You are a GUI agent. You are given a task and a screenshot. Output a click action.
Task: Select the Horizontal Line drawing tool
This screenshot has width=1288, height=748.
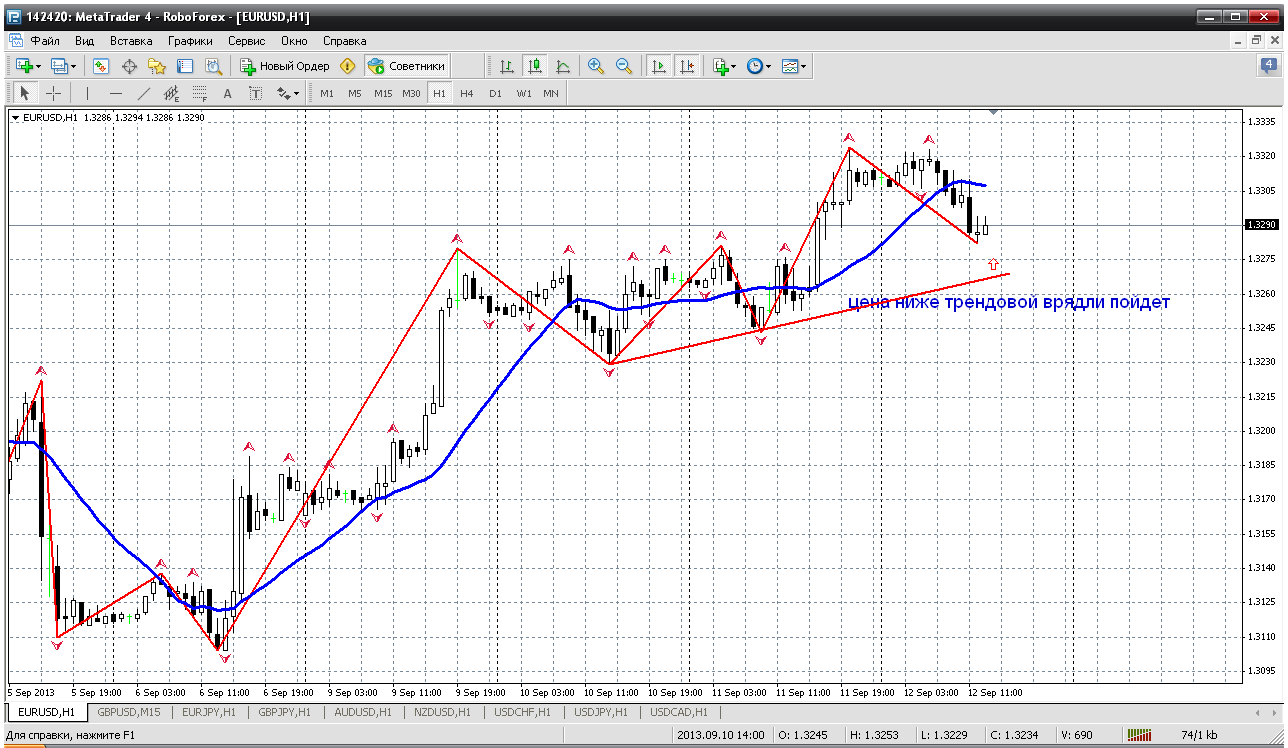point(116,93)
